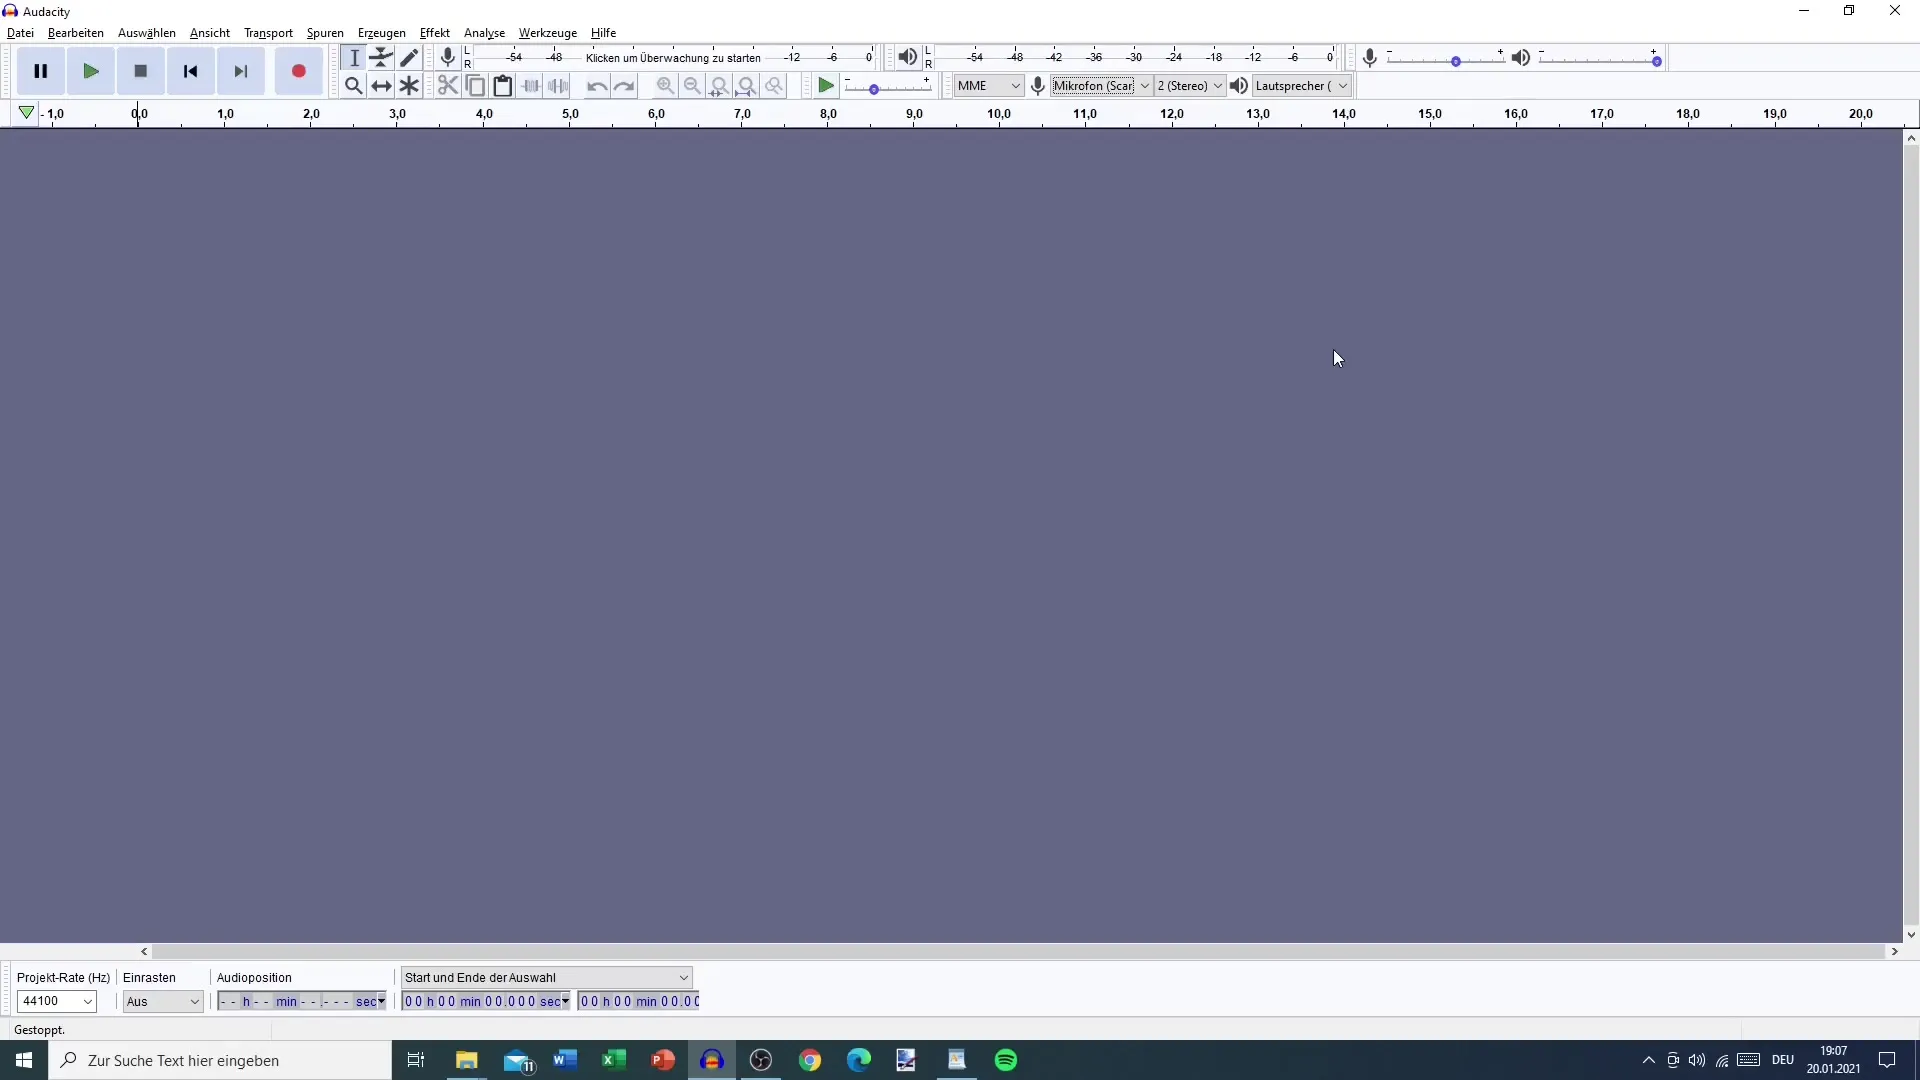
Task: Open the Transport menu
Action: (268, 33)
